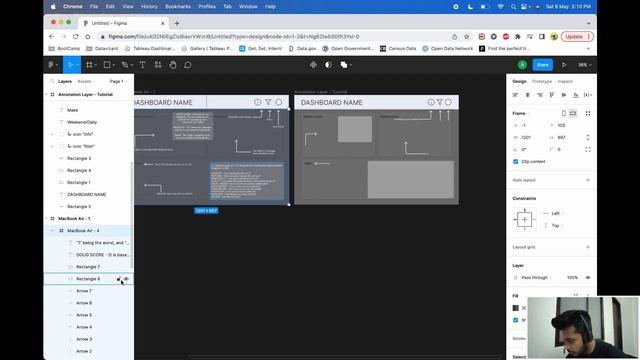The width and height of the screenshot is (640, 360).
Task: Open the Bookmarks menu in the menu bar
Action: [178, 7]
